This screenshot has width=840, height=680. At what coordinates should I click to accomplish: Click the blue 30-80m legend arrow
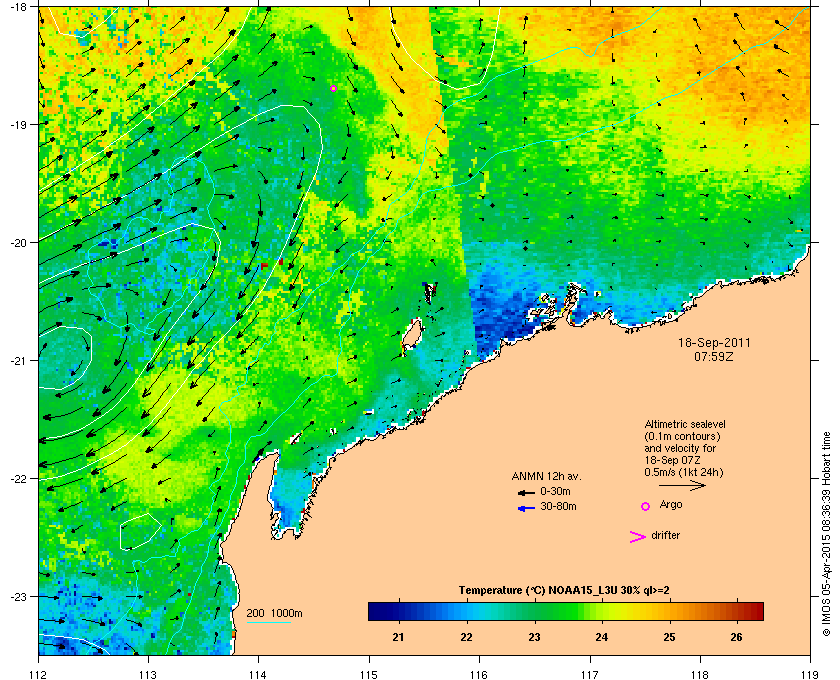click(x=526, y=508)
